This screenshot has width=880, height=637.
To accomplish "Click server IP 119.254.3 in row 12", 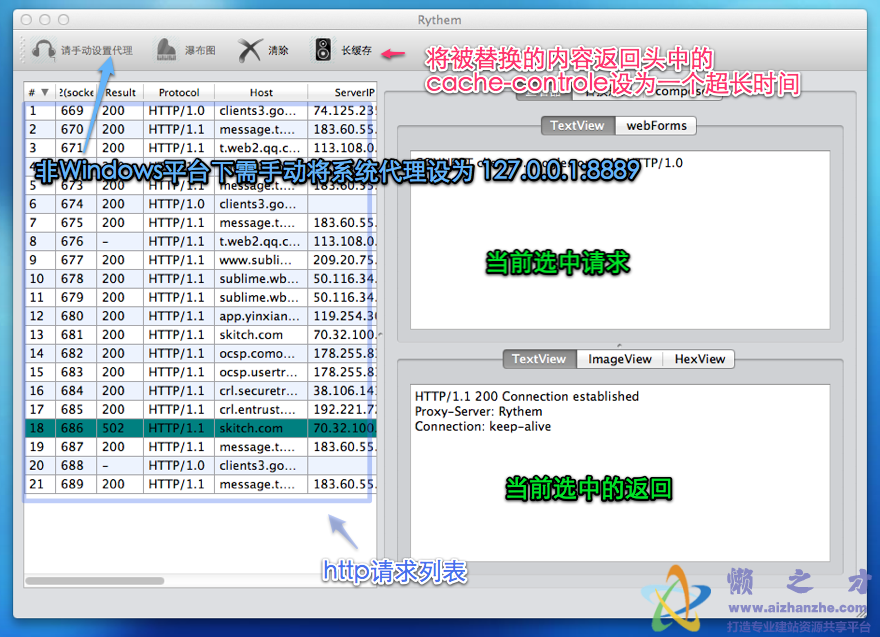I will [x=344, y=316].
